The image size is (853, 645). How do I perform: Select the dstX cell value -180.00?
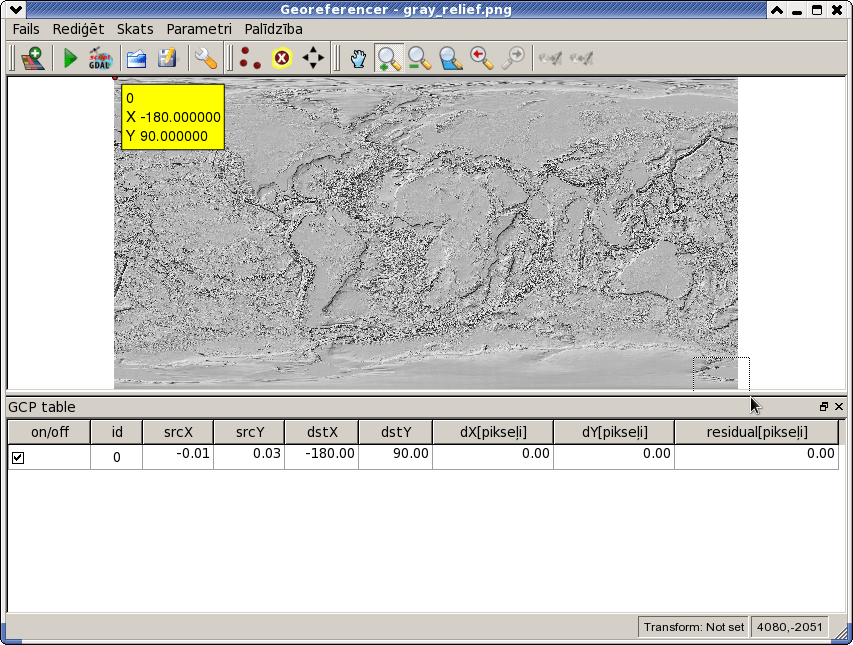click(x=322, y=457)
